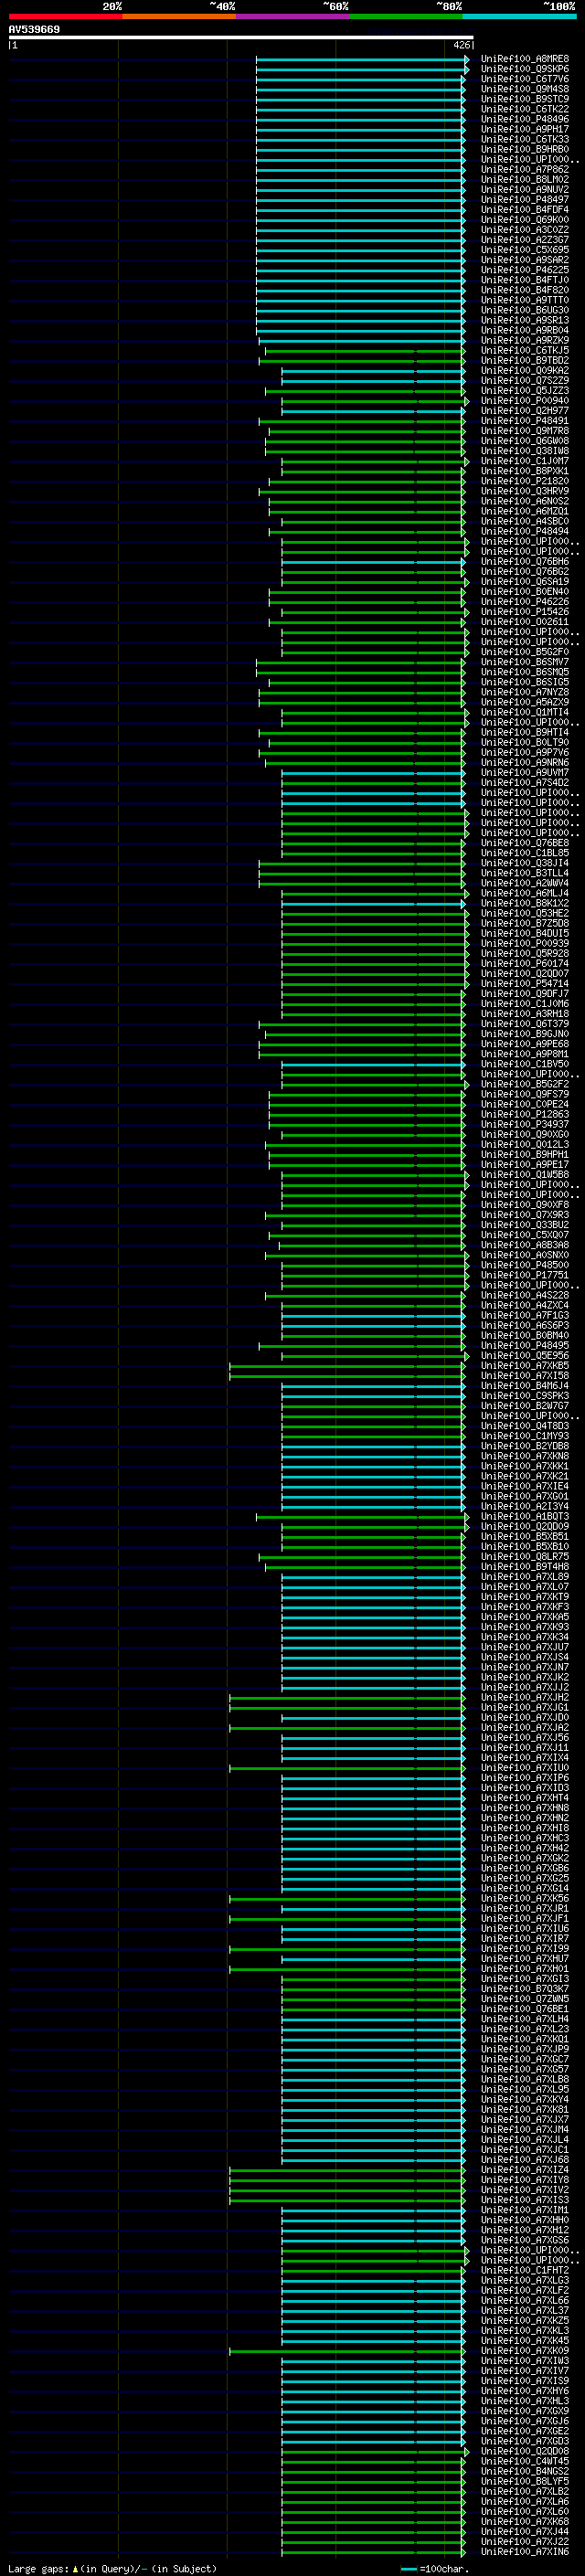Click hit label UniRef100_A7F1G3
The height and width of the screenshot is (2576, 585).
(x=525, y=1316)
